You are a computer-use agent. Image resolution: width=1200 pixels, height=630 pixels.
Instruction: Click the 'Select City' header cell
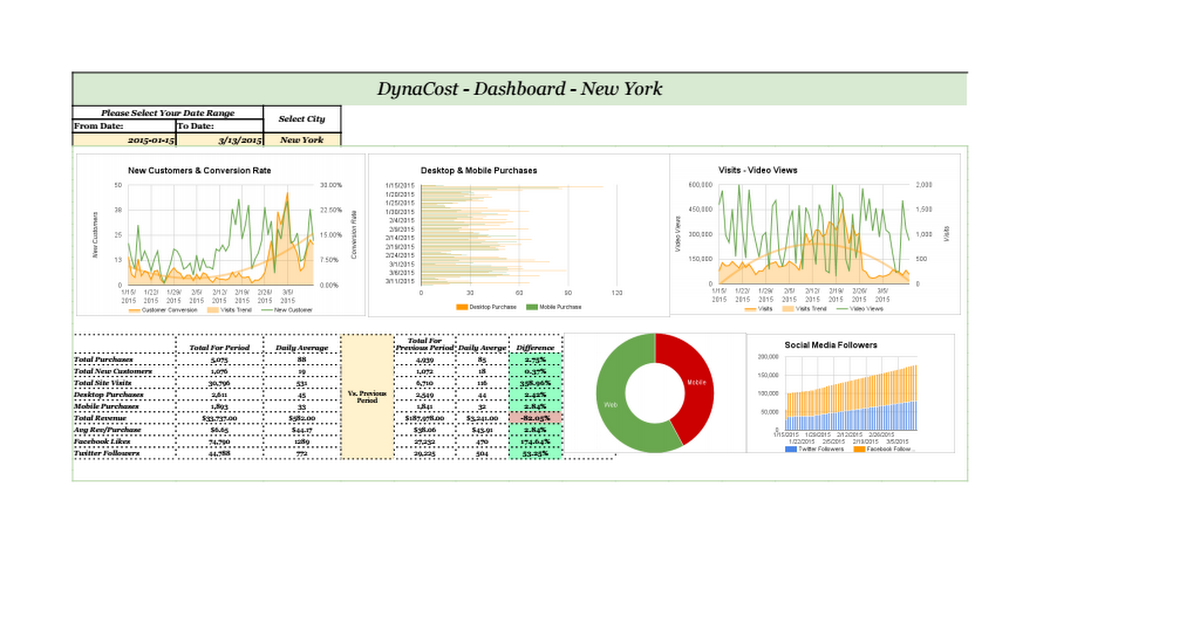coord(302,119)
